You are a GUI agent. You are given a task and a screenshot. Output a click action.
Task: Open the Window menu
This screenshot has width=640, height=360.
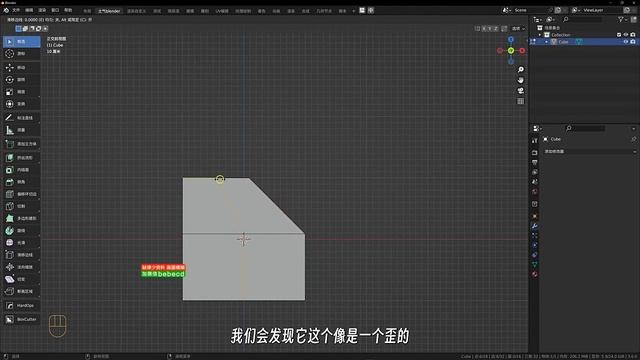(x=55, y=10)
